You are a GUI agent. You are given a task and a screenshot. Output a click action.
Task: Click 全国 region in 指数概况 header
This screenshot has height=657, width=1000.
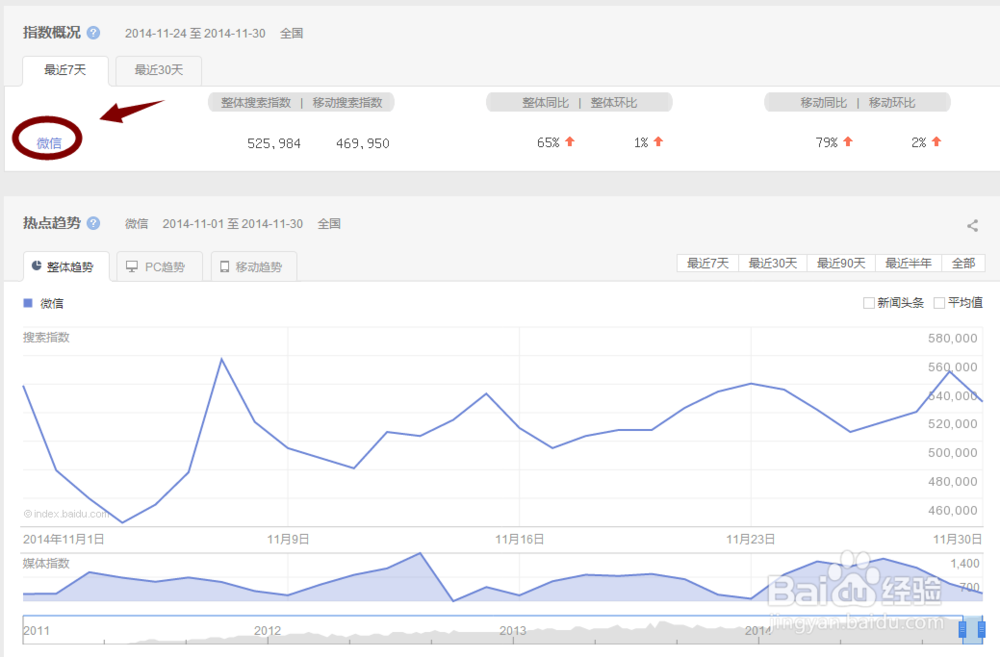pos(291,33)
